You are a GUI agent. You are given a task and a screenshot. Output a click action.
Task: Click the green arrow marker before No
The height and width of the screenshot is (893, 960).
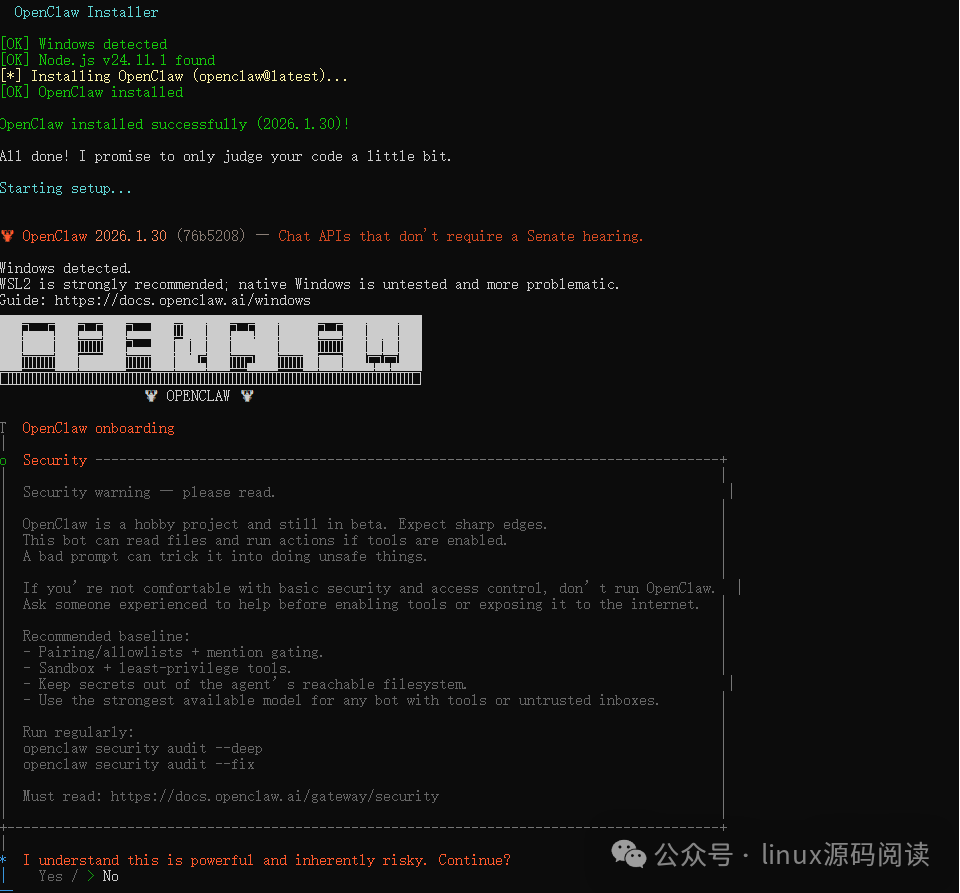click(x=91, y=876)
